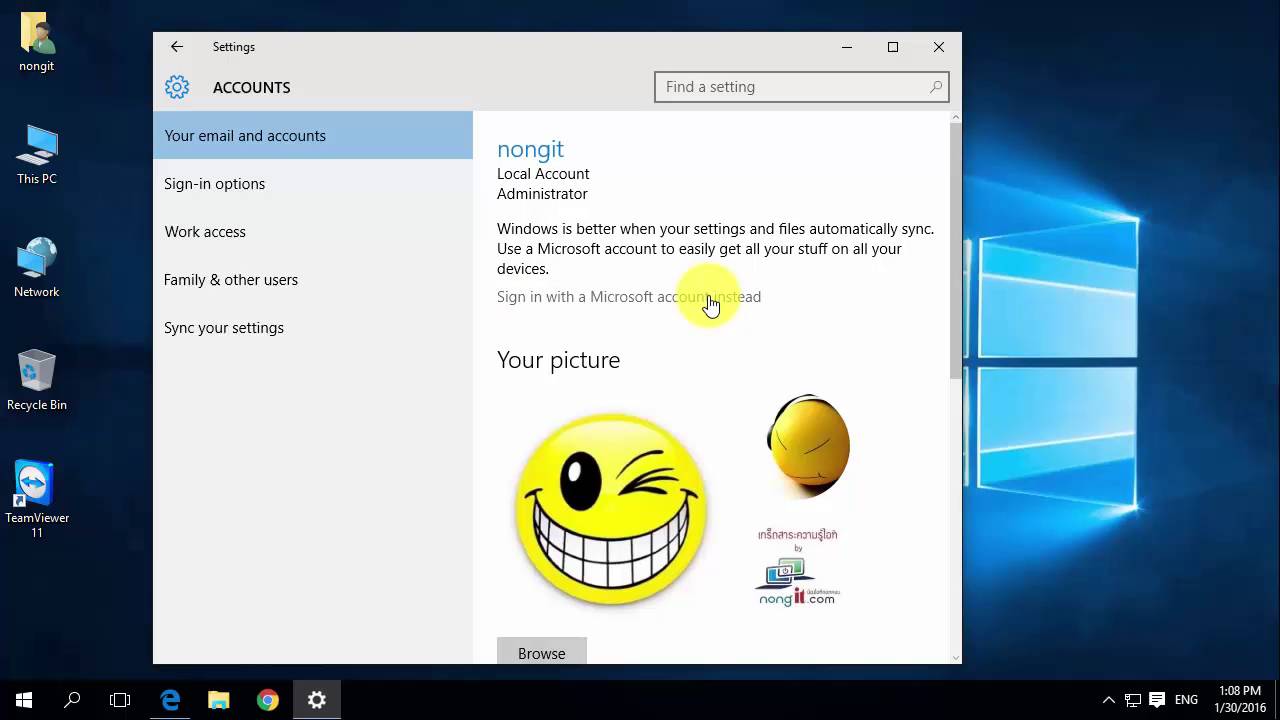Open Sync your settings
Image resolution: width=1280 pixels, height=720 pixels.
point(313,327)
